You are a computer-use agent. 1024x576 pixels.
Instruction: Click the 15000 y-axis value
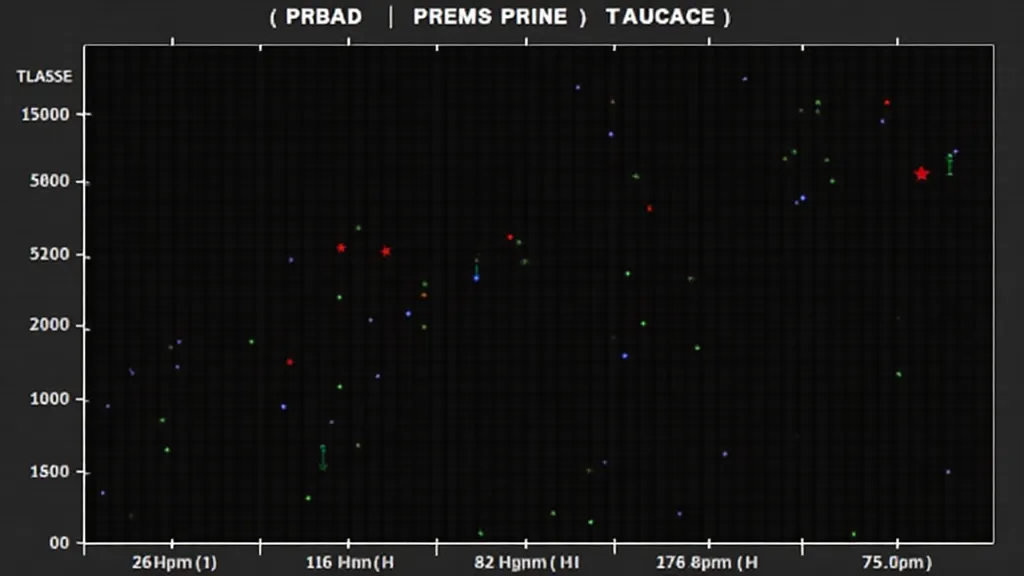(x=45, y=114)
